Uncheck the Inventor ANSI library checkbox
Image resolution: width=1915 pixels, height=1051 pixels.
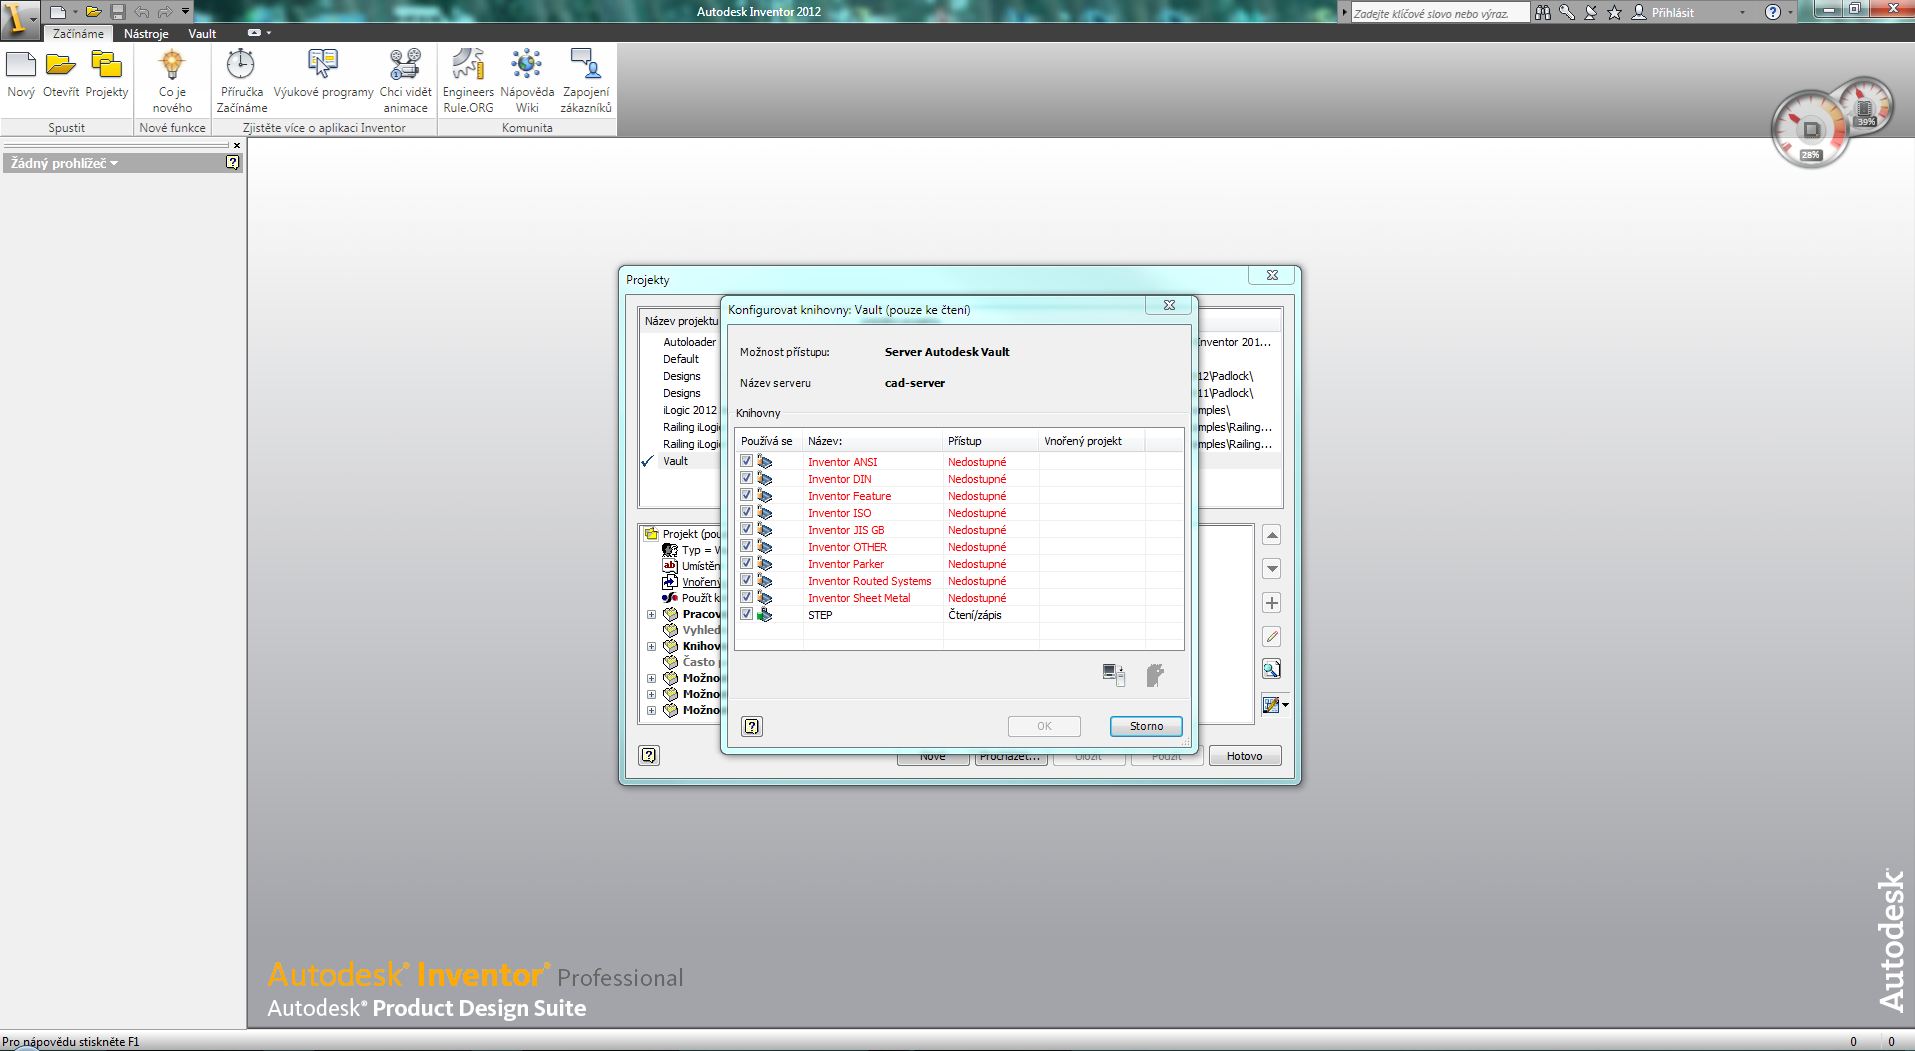(x=746, y=461)
